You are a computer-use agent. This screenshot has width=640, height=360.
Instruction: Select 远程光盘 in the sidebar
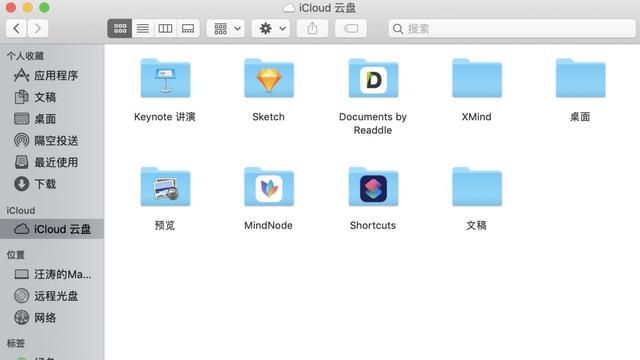click(x=52, y=296)
